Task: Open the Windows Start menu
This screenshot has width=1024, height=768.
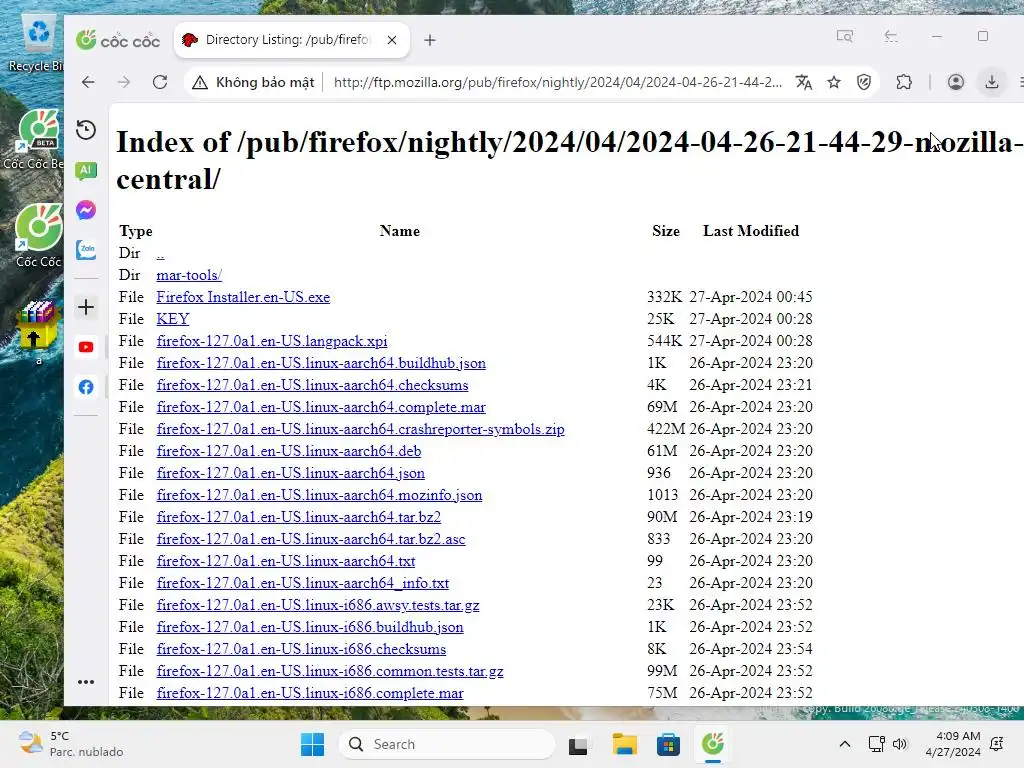Action: click(x=312, y=744)
